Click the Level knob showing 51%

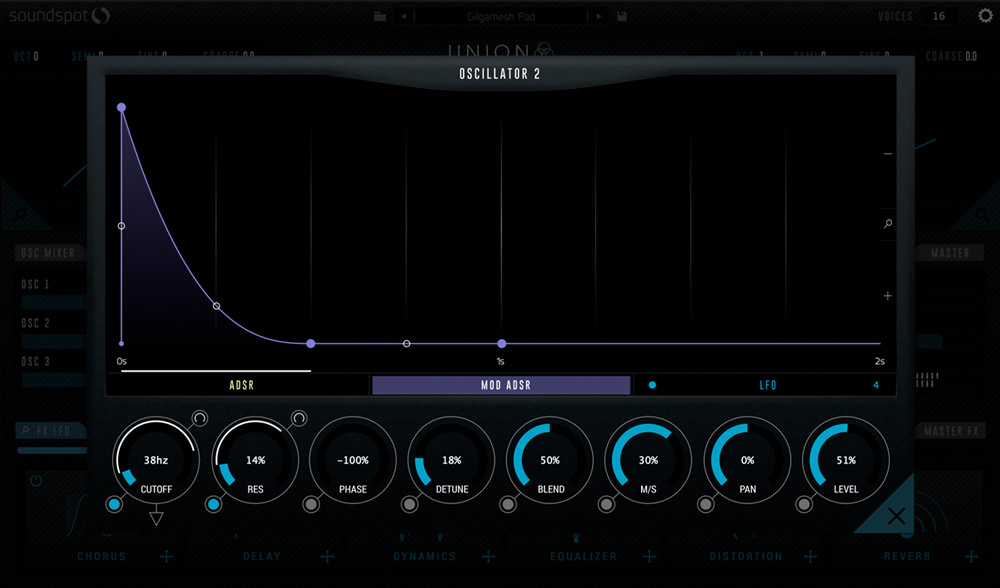pyautogui.click(x=845, y=460)
